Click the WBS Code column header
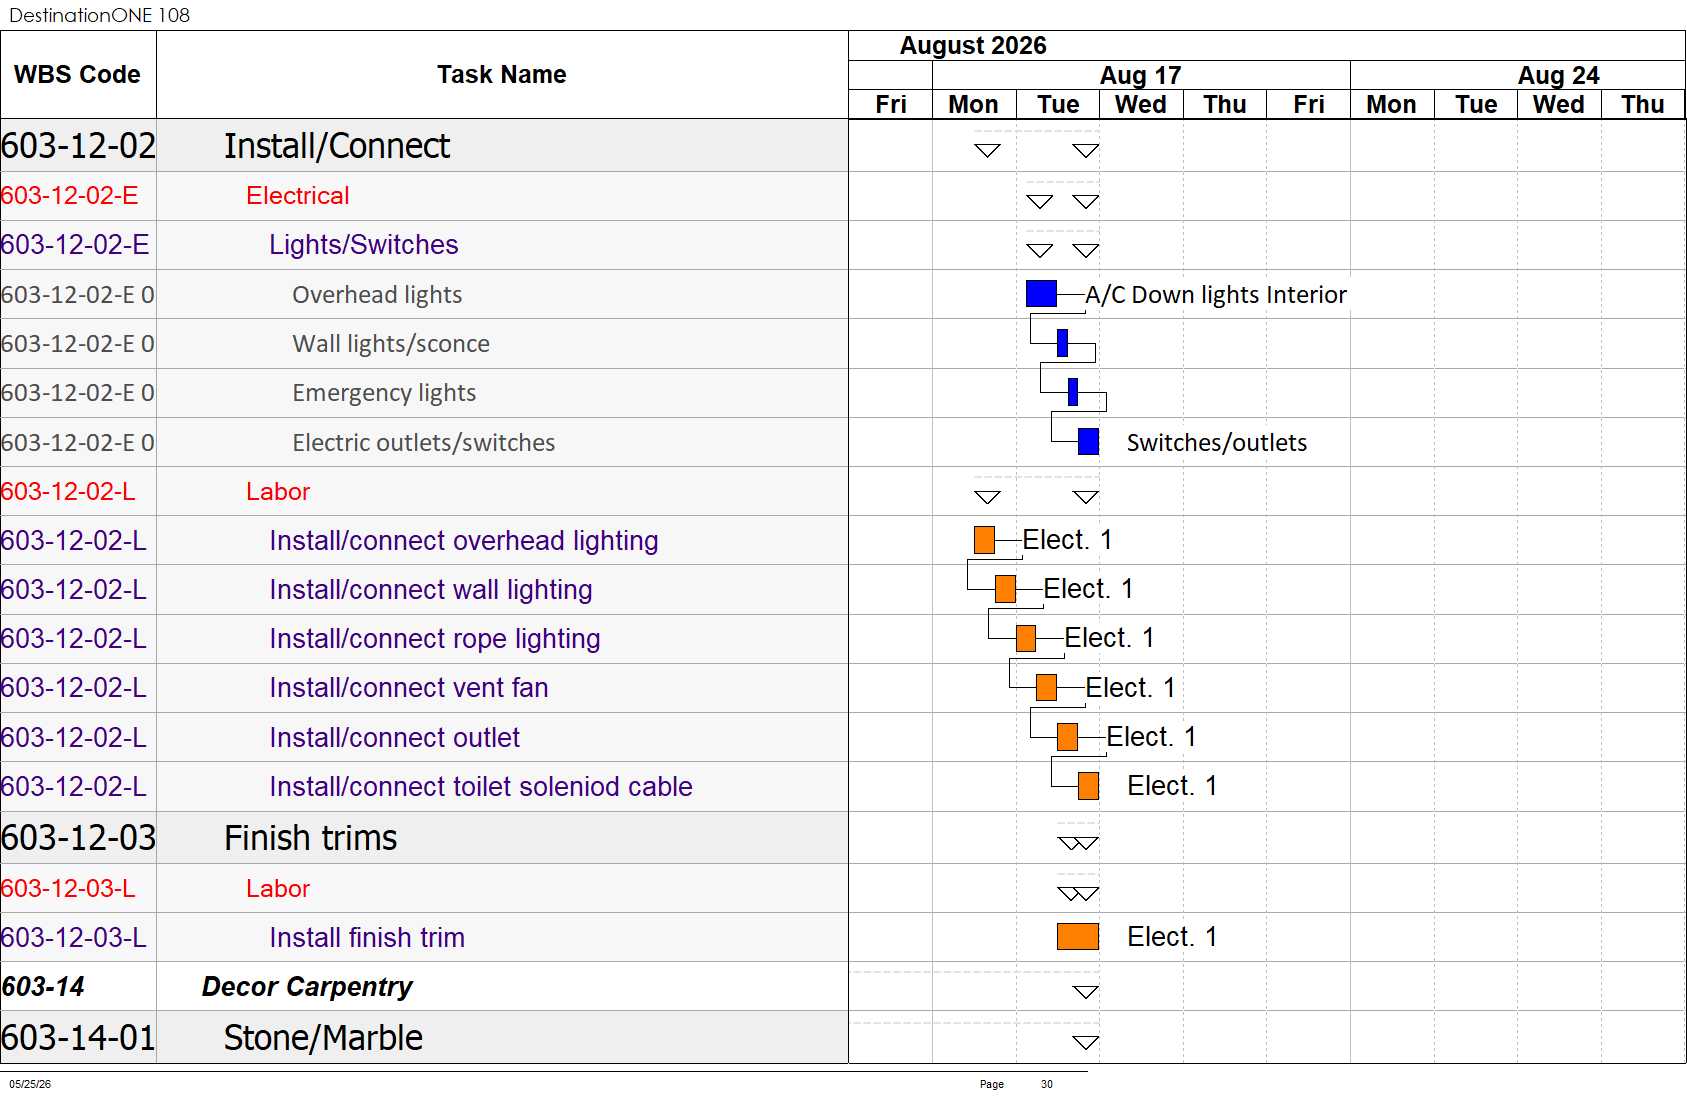This screenshot has height=1097, width=1687. (x=78, y=75)
